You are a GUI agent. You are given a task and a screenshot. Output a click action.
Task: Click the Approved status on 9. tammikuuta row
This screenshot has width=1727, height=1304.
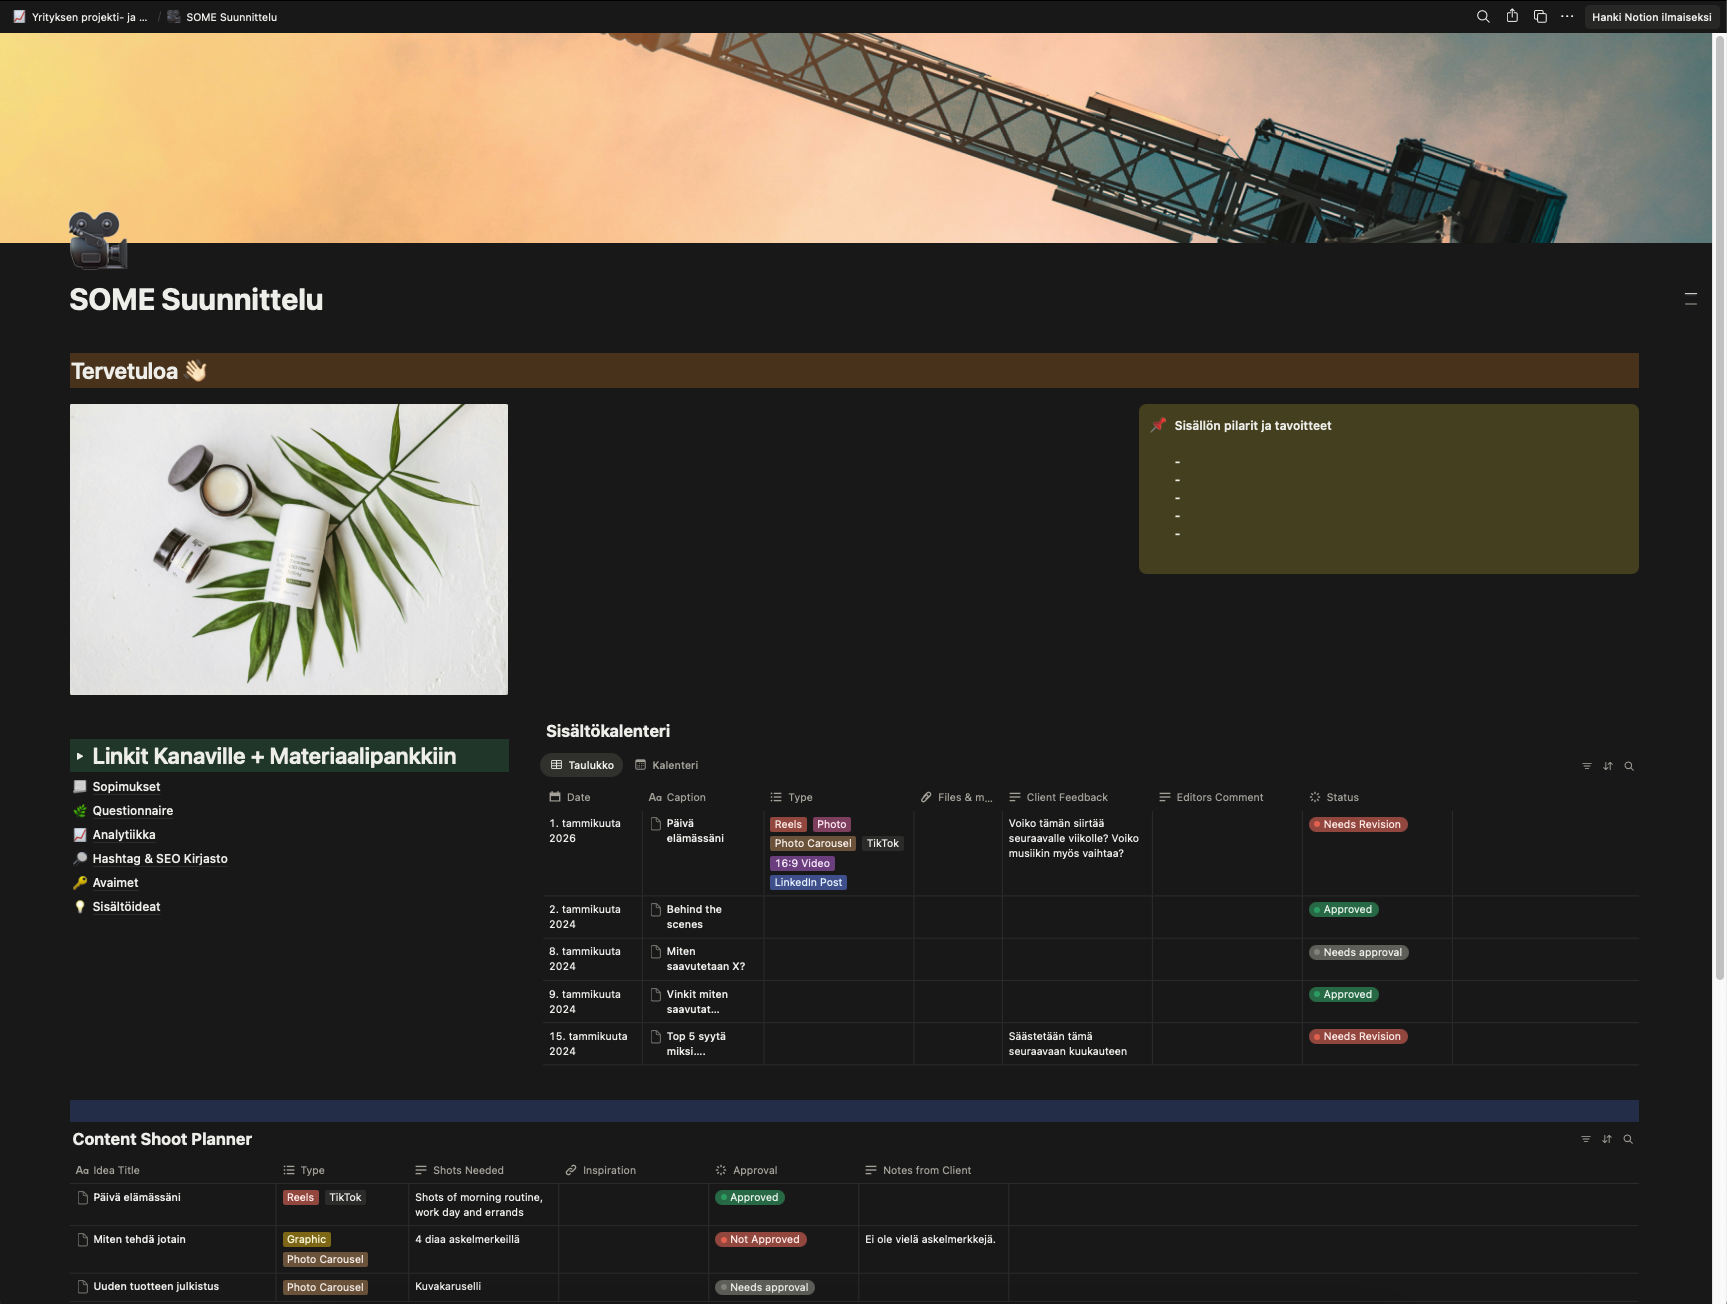[x=1344, y=995]
